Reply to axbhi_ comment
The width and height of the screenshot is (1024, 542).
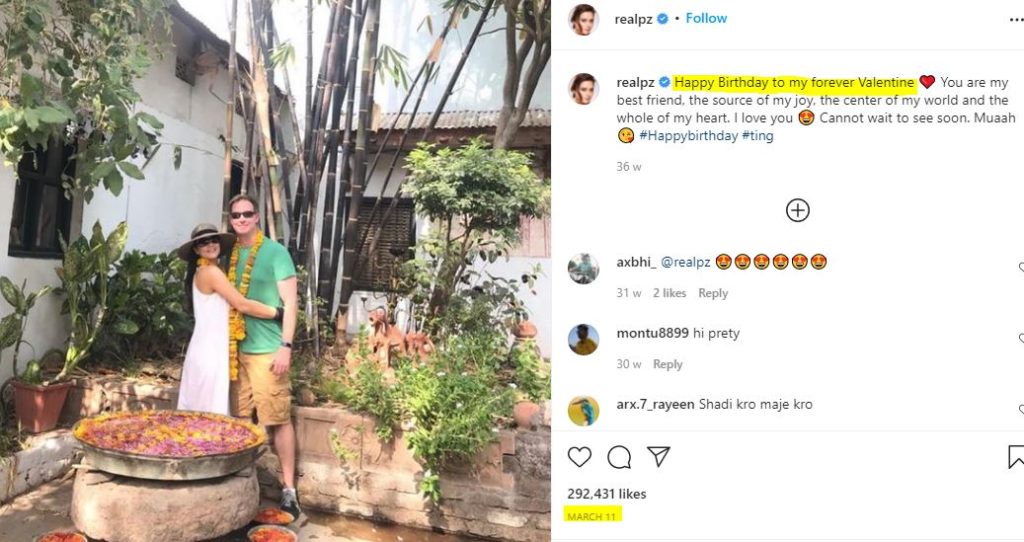click(x=713, y=293)
